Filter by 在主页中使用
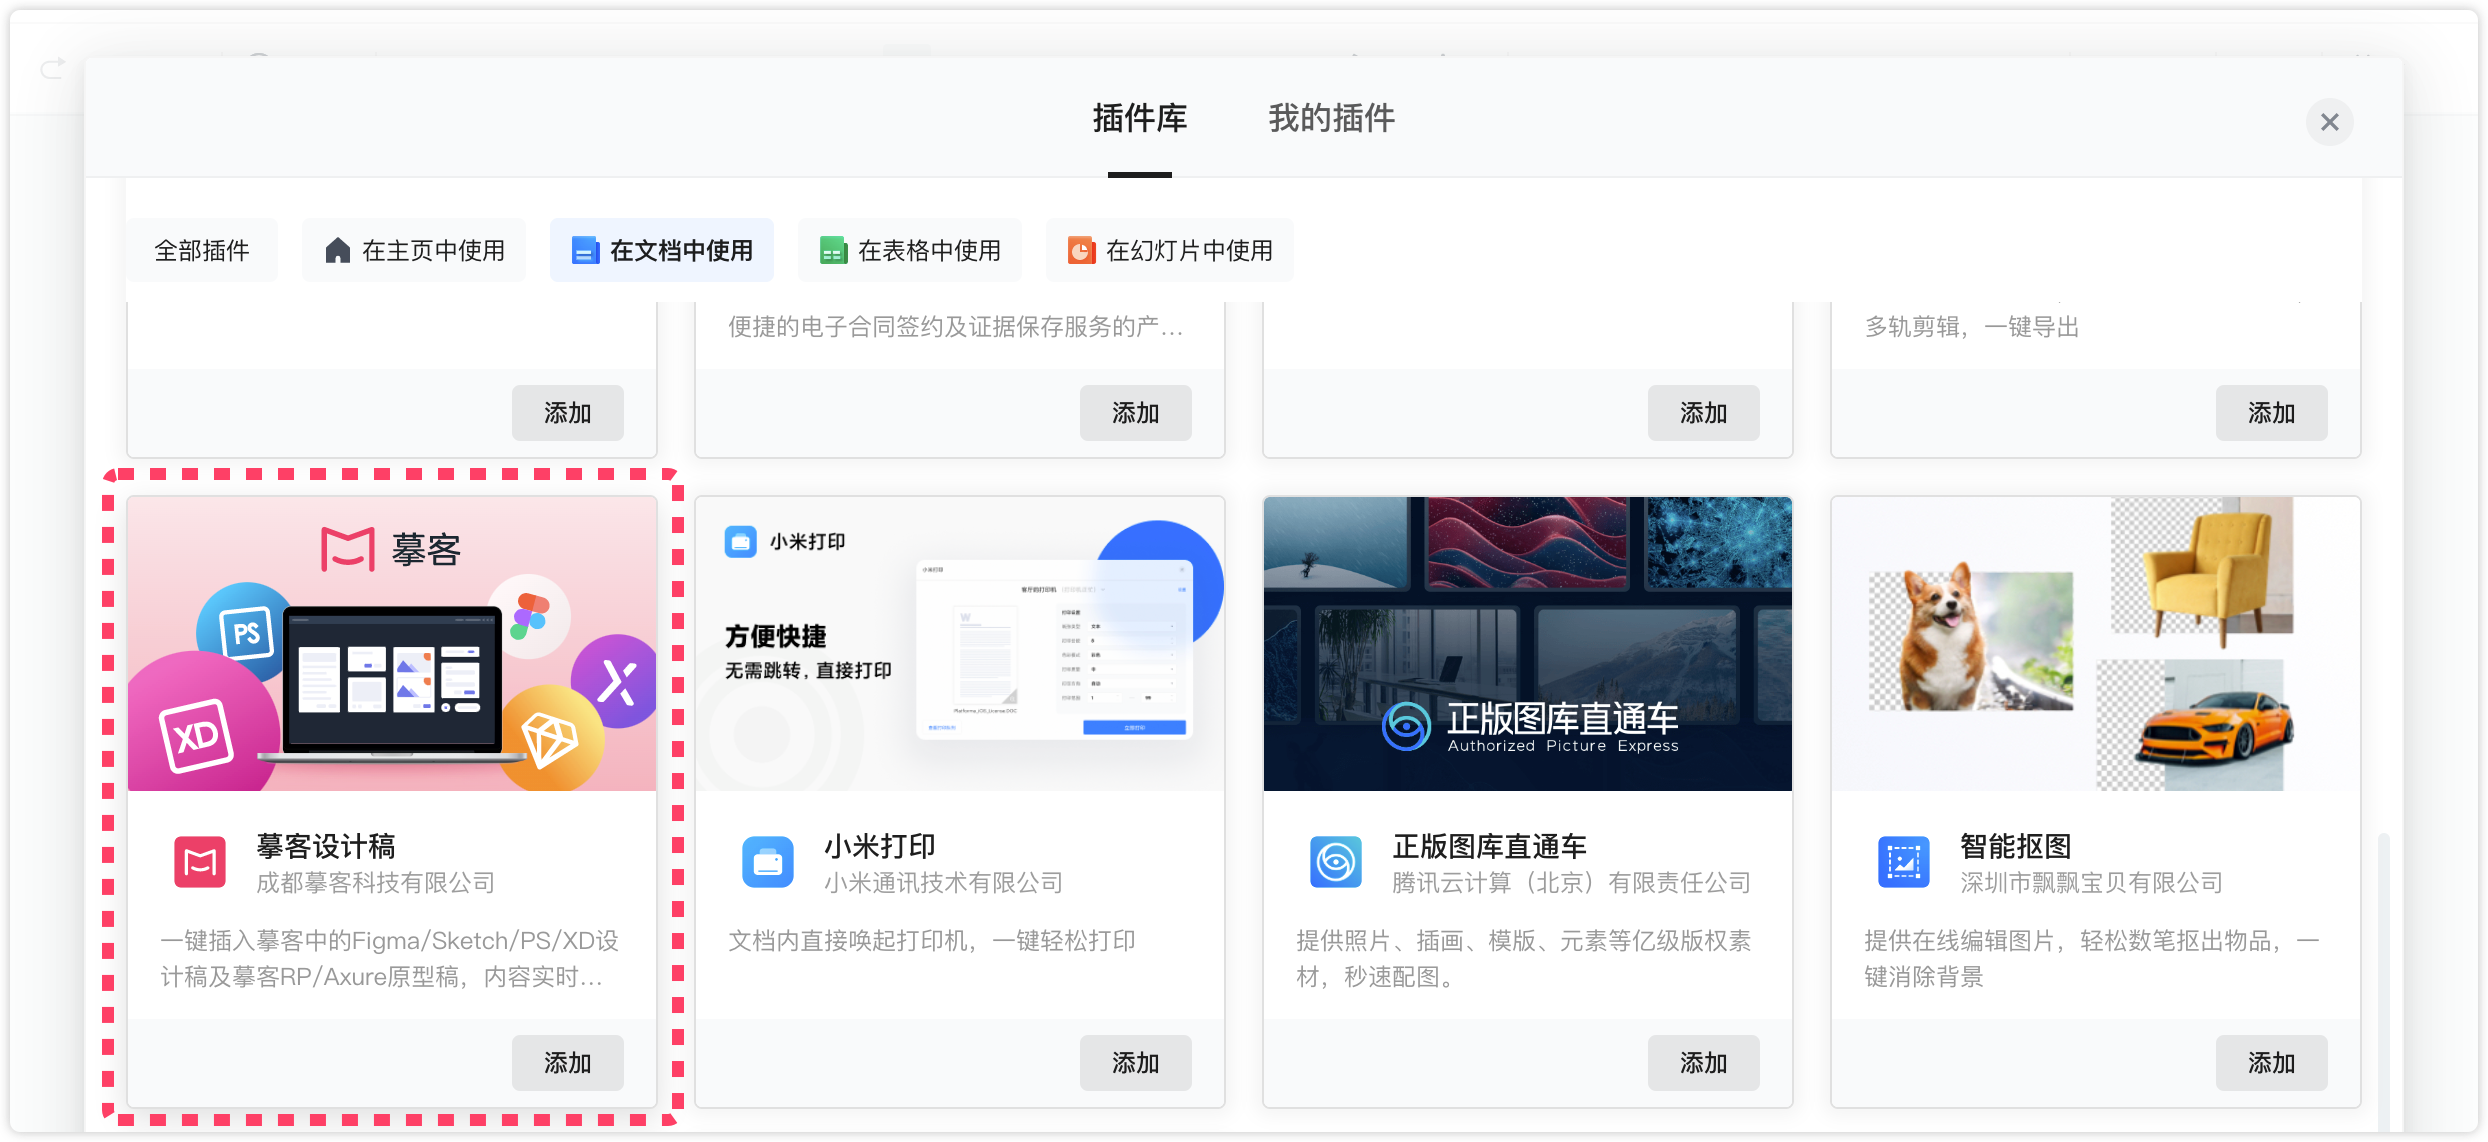This screenshot has height=1142, width=2488. tap(414, 250)
